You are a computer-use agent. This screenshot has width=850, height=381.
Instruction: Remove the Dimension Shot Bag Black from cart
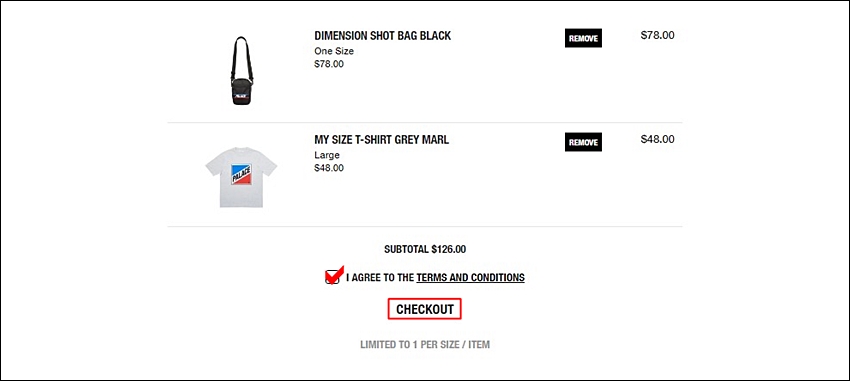click(x=583, y=38)
